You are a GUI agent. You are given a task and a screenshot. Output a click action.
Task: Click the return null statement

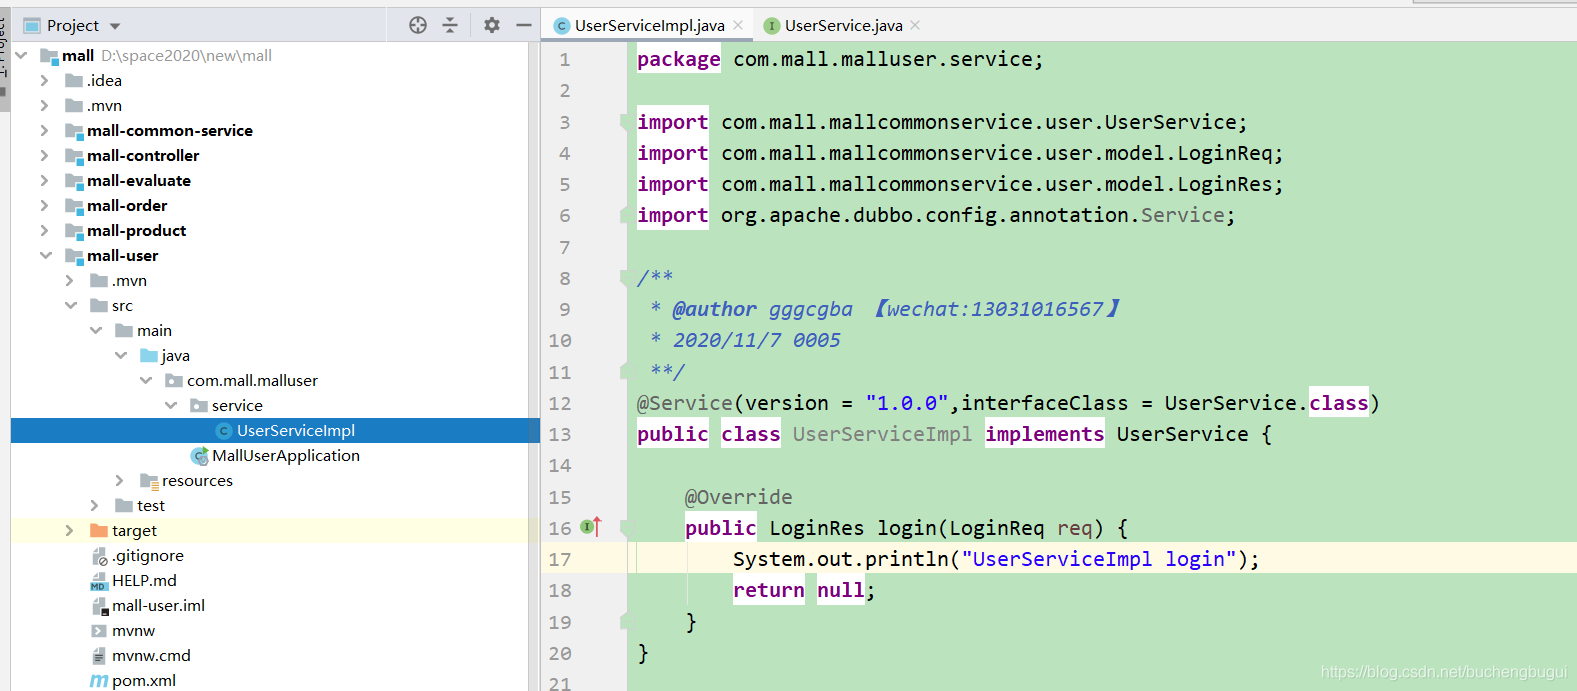[804, 590]
